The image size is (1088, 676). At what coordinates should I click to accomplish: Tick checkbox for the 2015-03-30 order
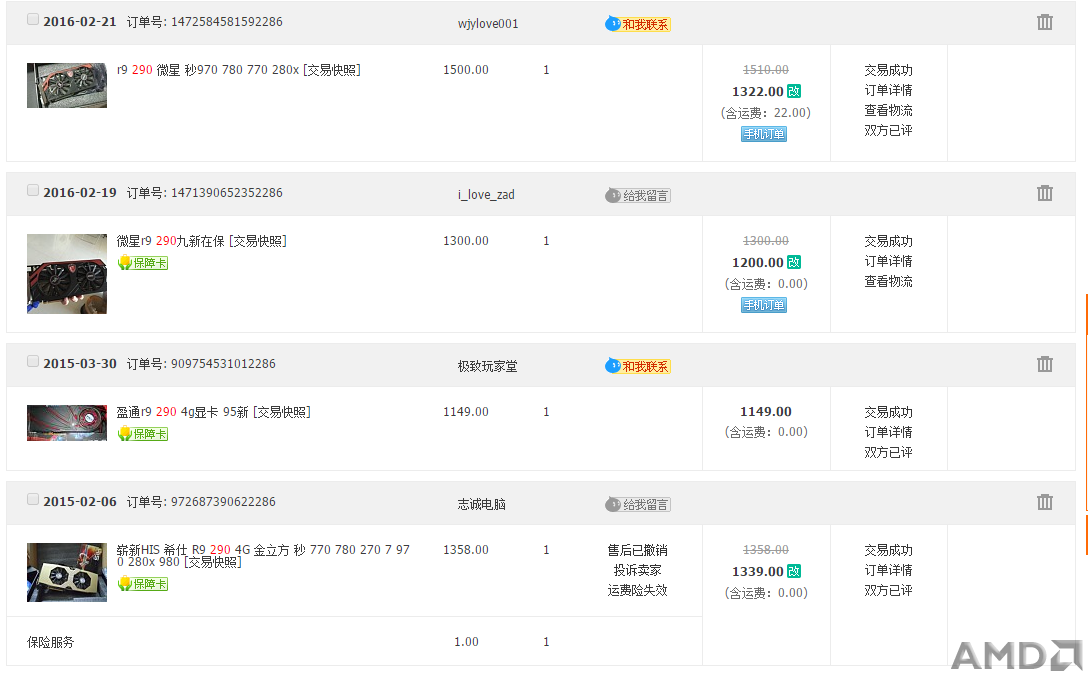(33, 361)
